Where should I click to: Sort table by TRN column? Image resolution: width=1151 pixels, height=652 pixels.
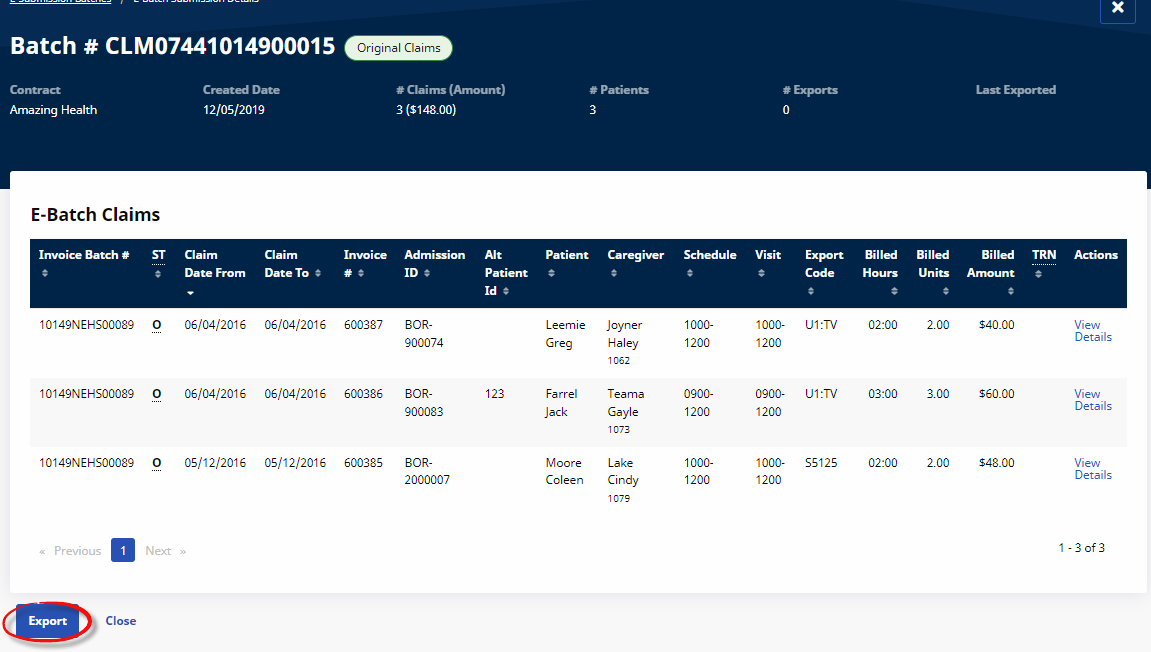[x=1043, y=256]
